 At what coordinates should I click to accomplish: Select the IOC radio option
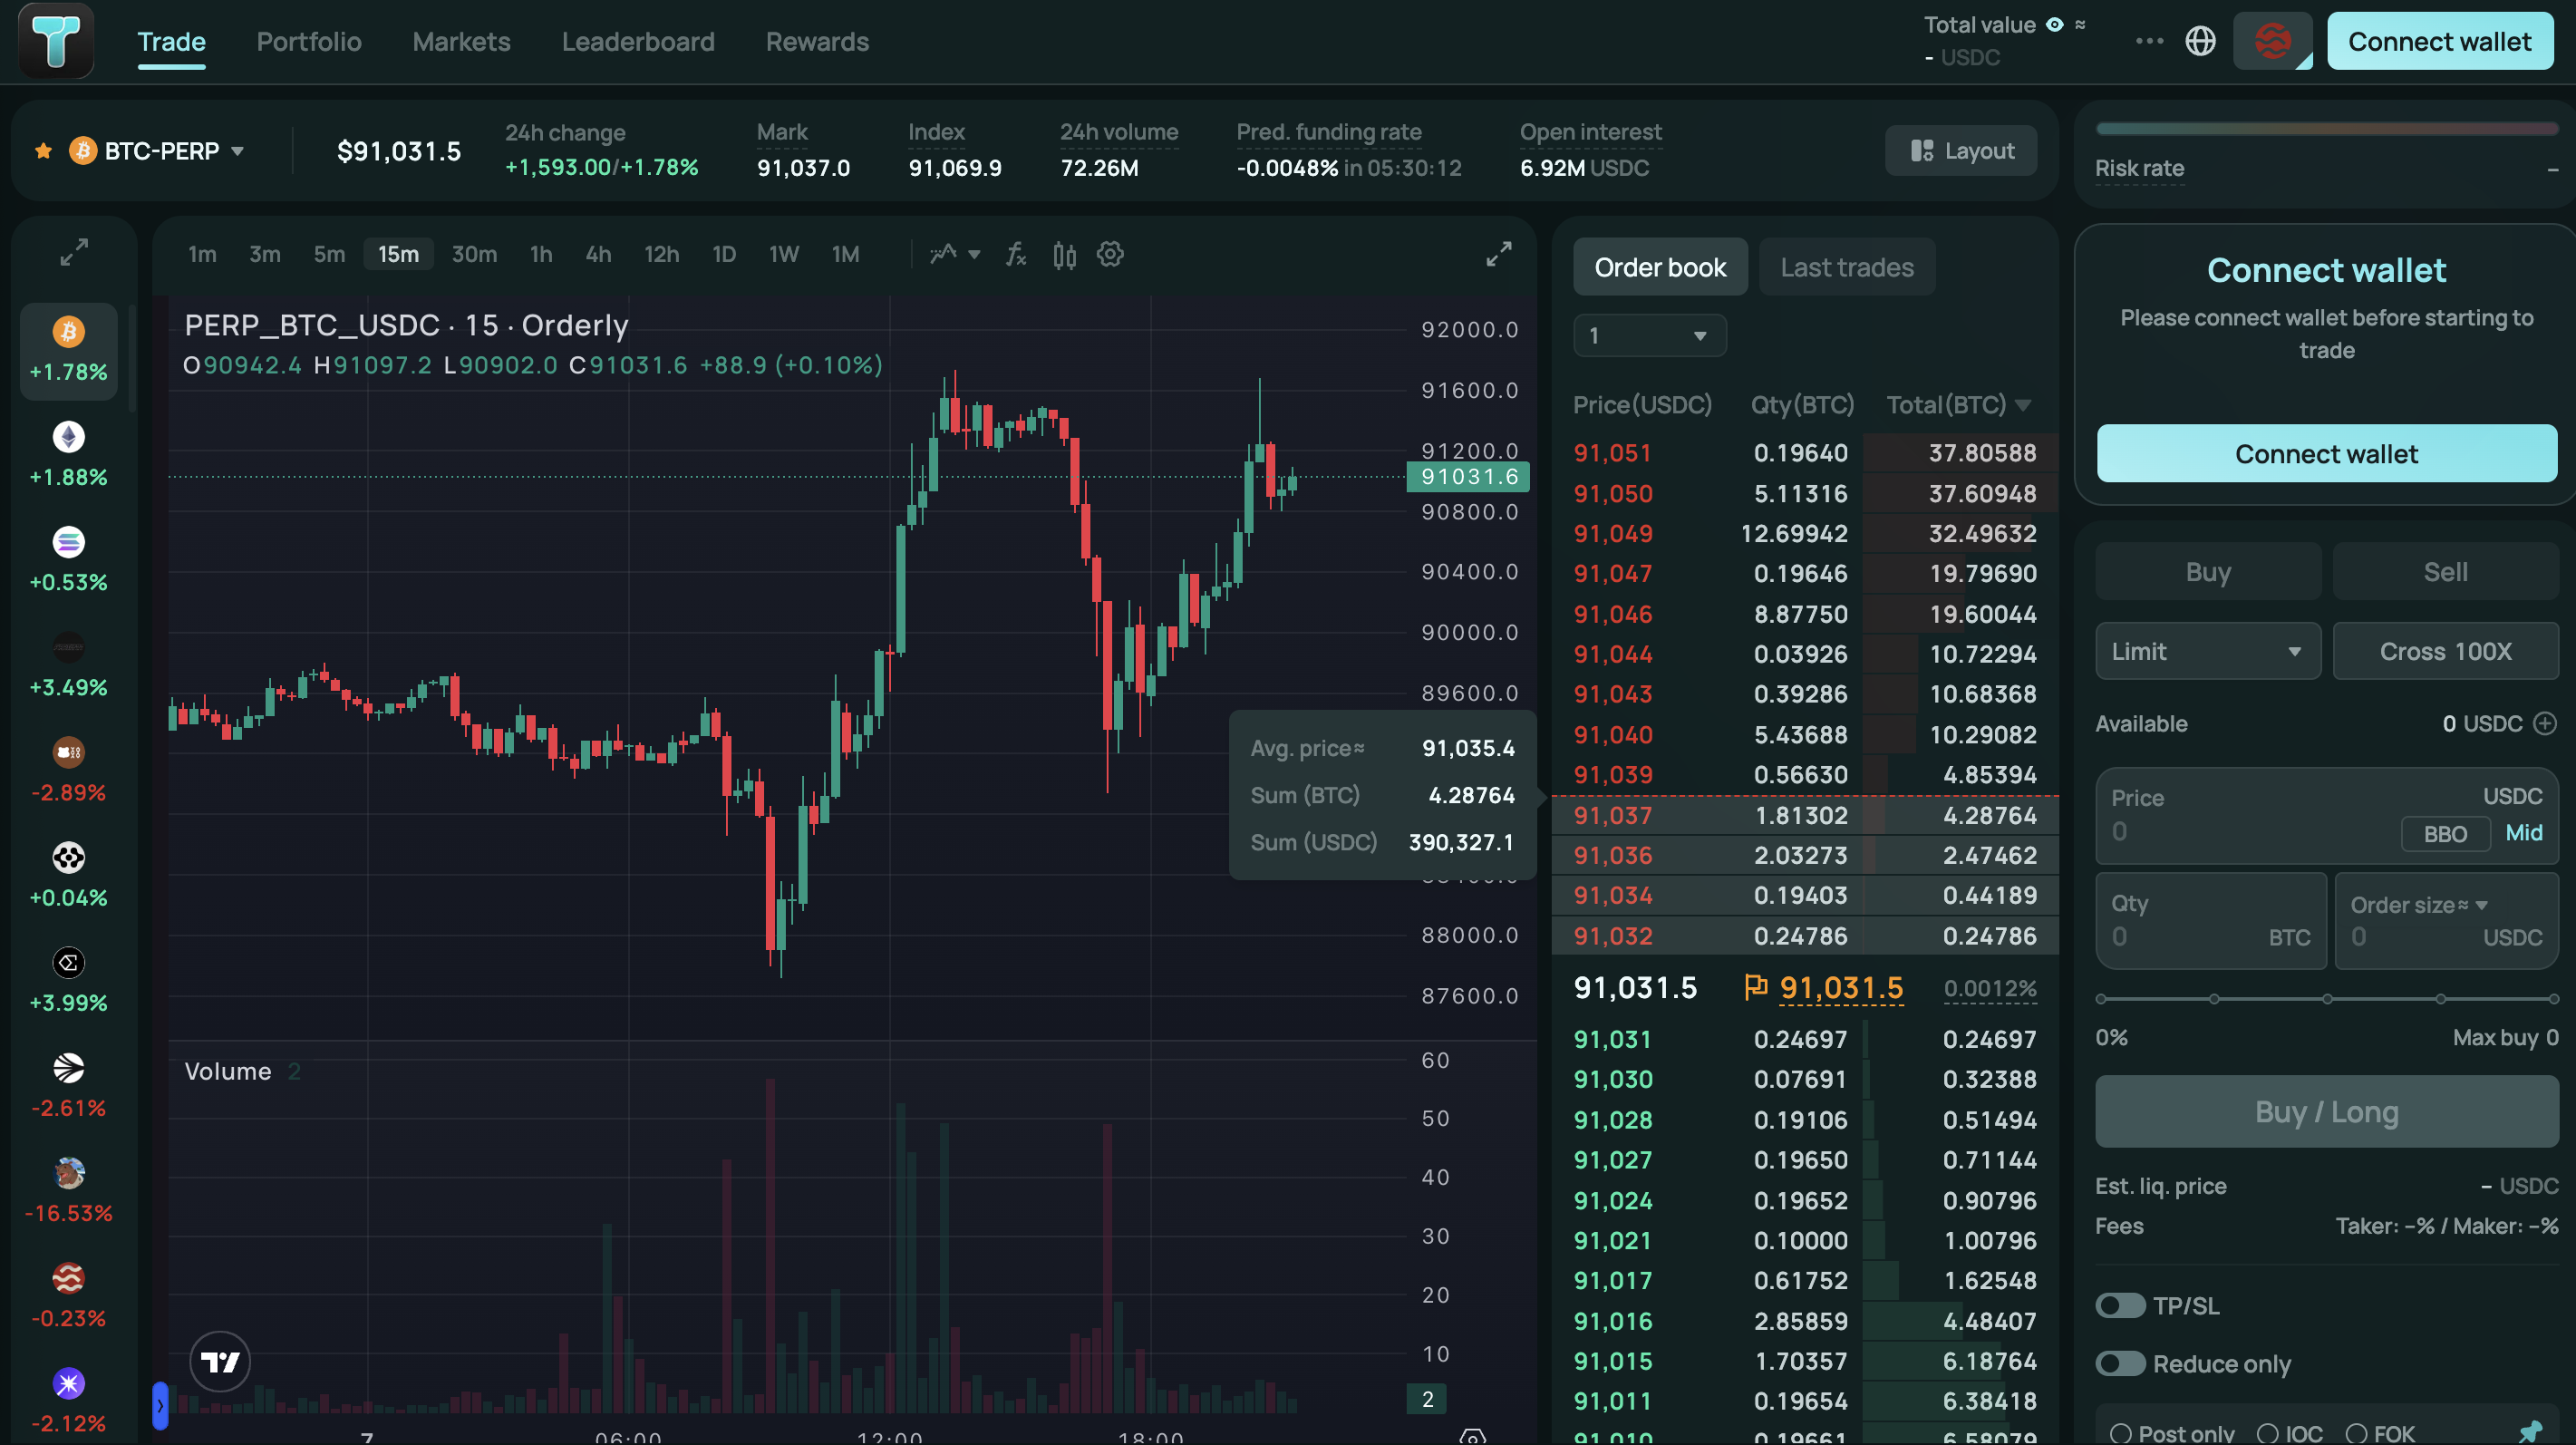tap(2267, 1433)
